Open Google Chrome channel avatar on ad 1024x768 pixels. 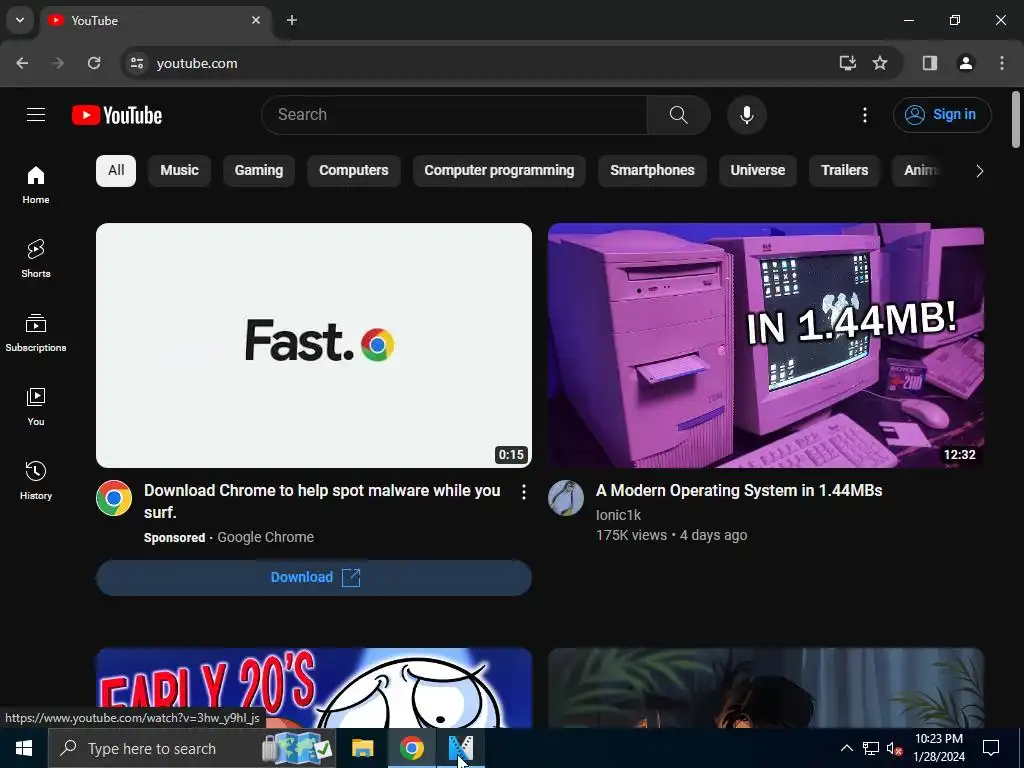click(114, 498)
